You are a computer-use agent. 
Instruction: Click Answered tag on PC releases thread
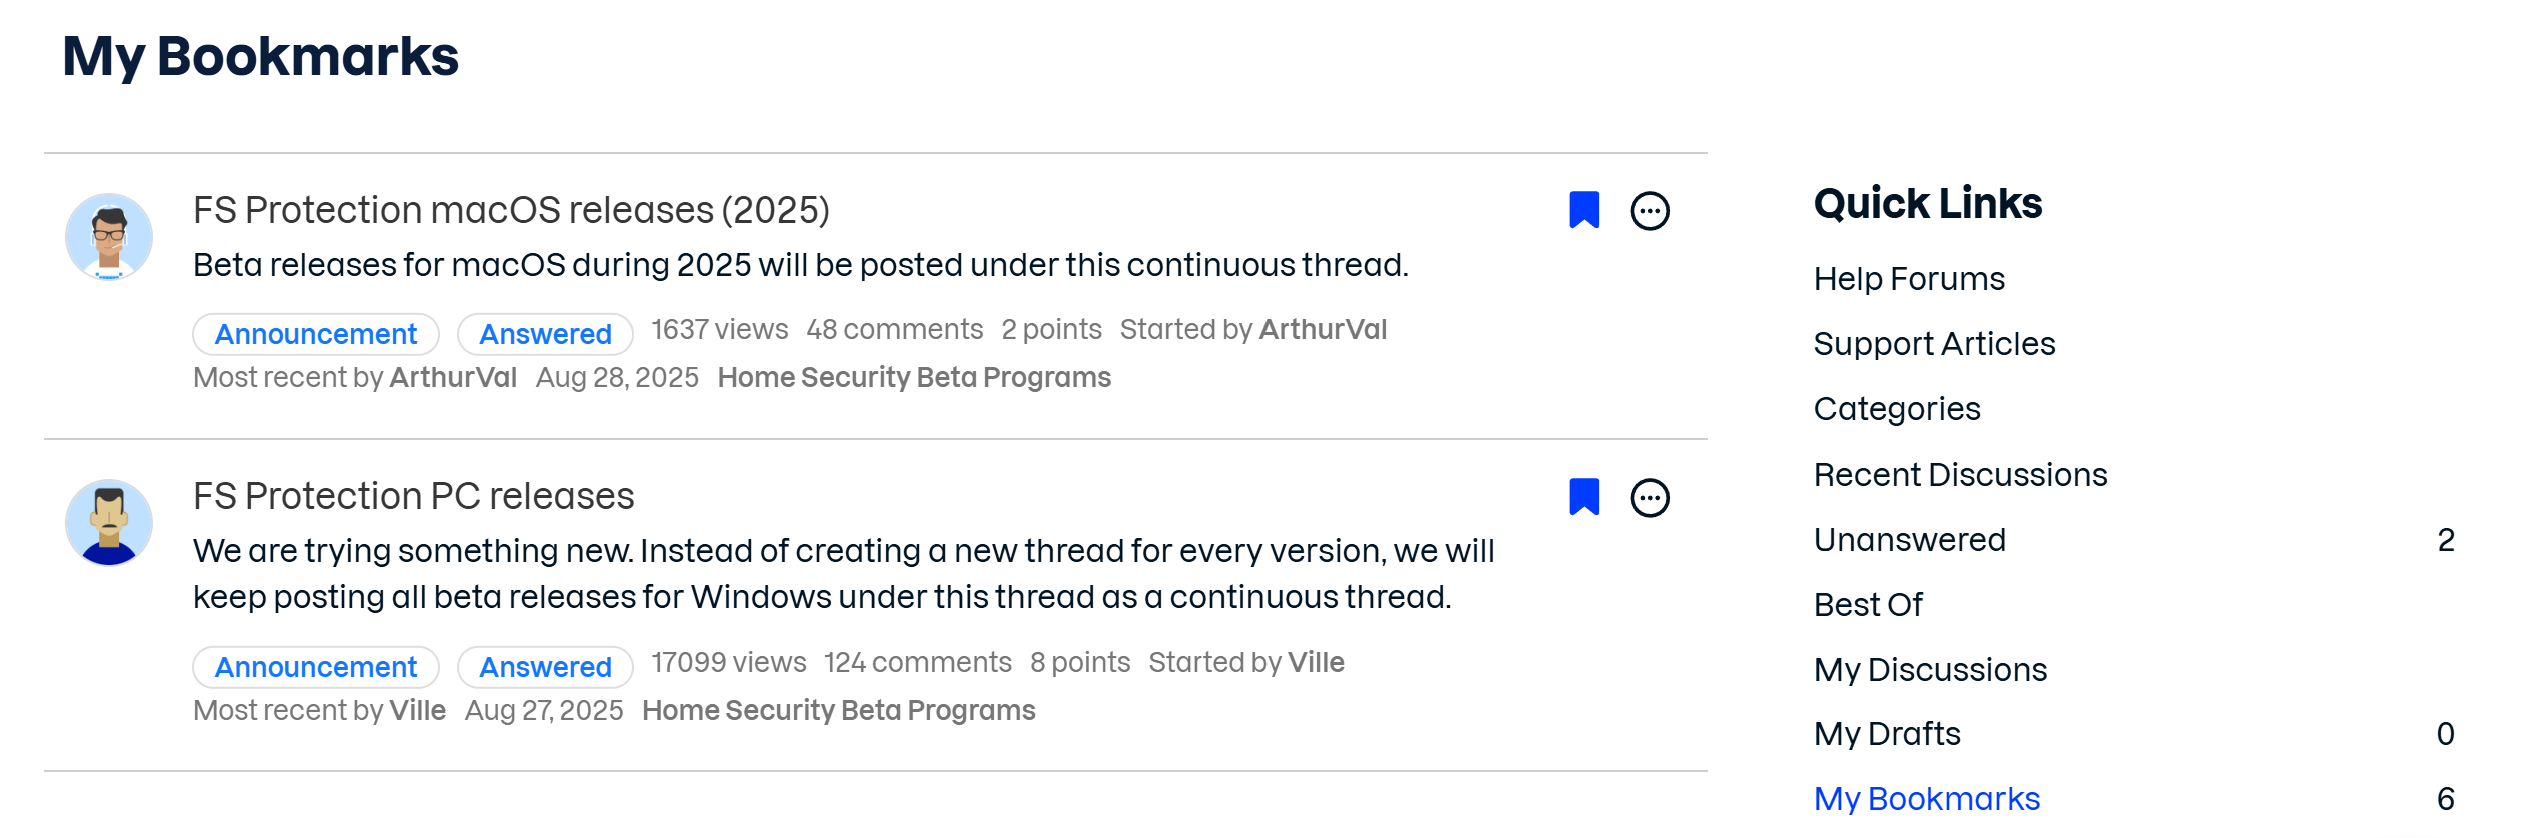pos(545,667)
